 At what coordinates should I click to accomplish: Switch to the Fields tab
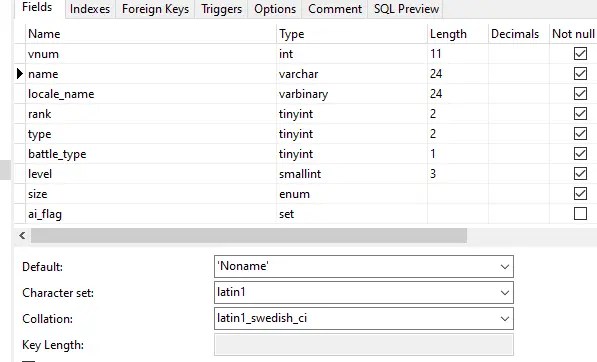40,8
